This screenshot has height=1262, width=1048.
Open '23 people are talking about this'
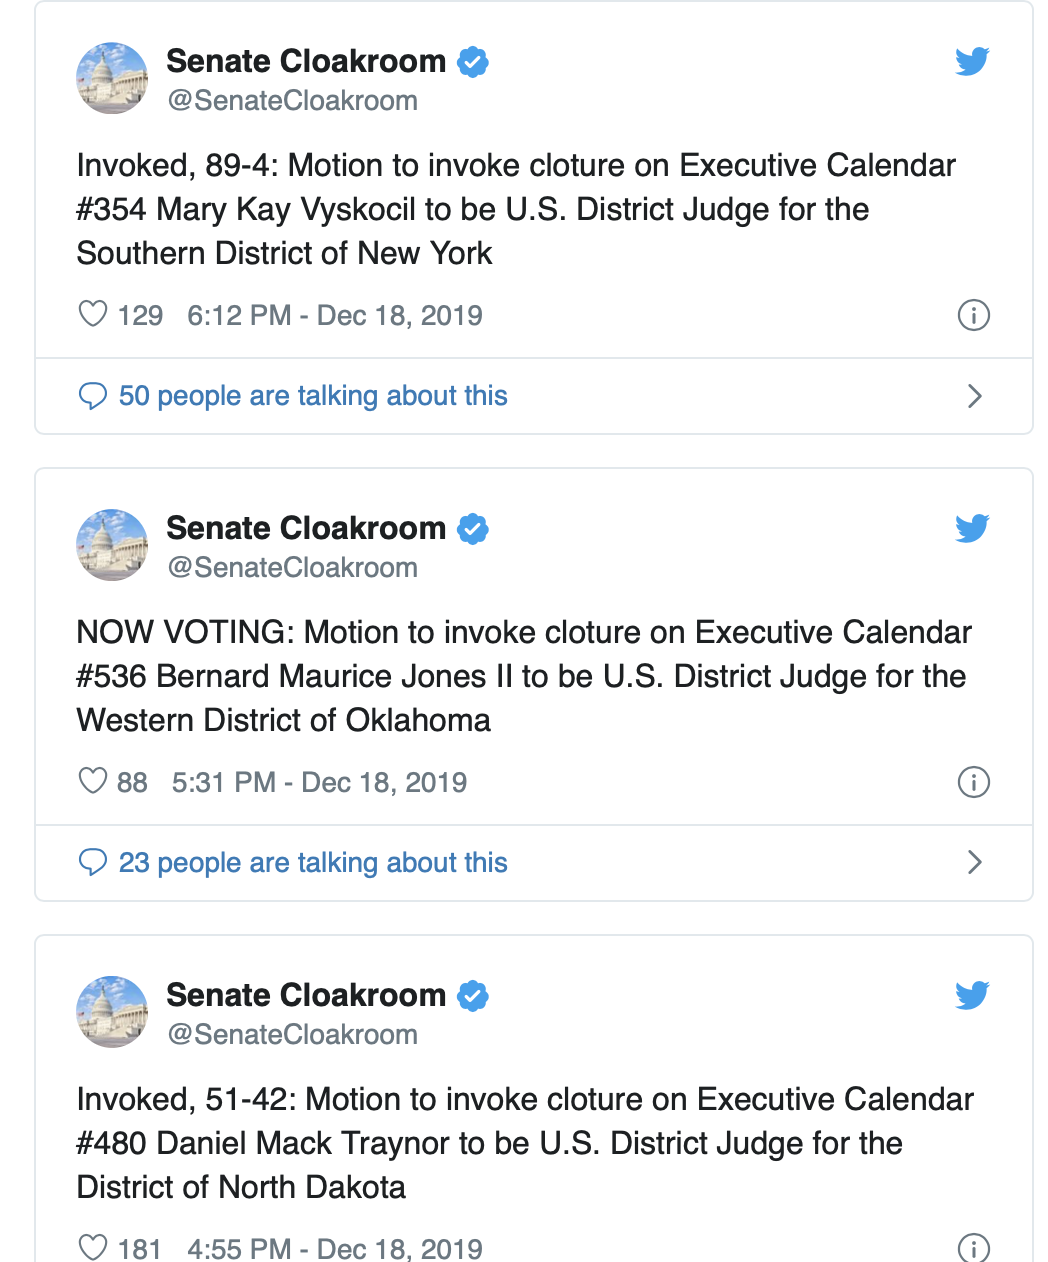coord(313,862)
